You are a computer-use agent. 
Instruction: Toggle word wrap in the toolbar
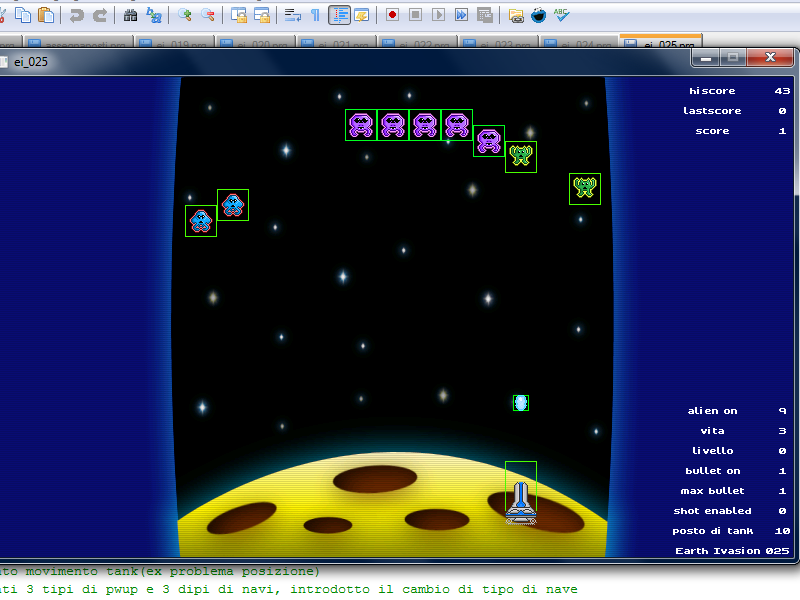[x=292, y=15]
